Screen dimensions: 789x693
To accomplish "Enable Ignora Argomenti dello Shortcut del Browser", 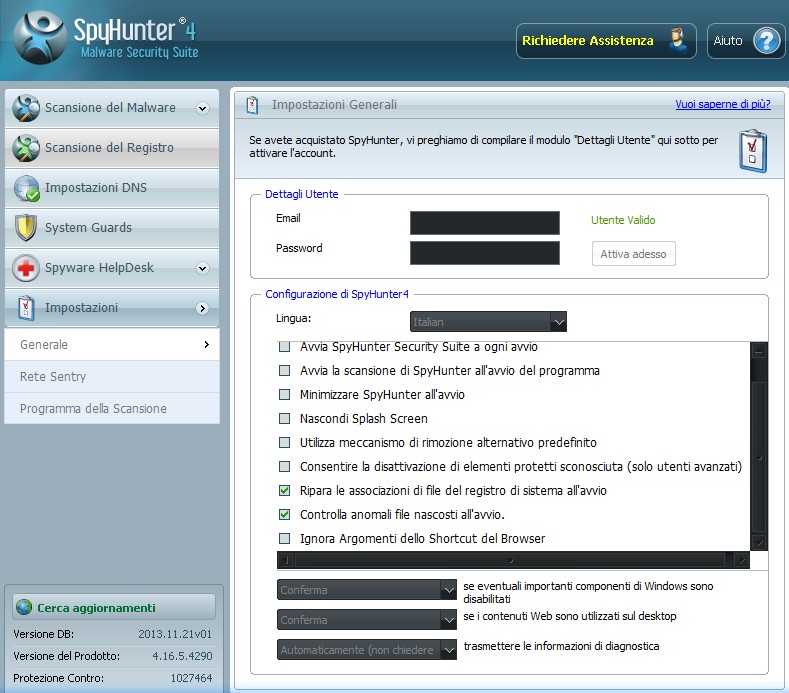I will pos(284,538).
